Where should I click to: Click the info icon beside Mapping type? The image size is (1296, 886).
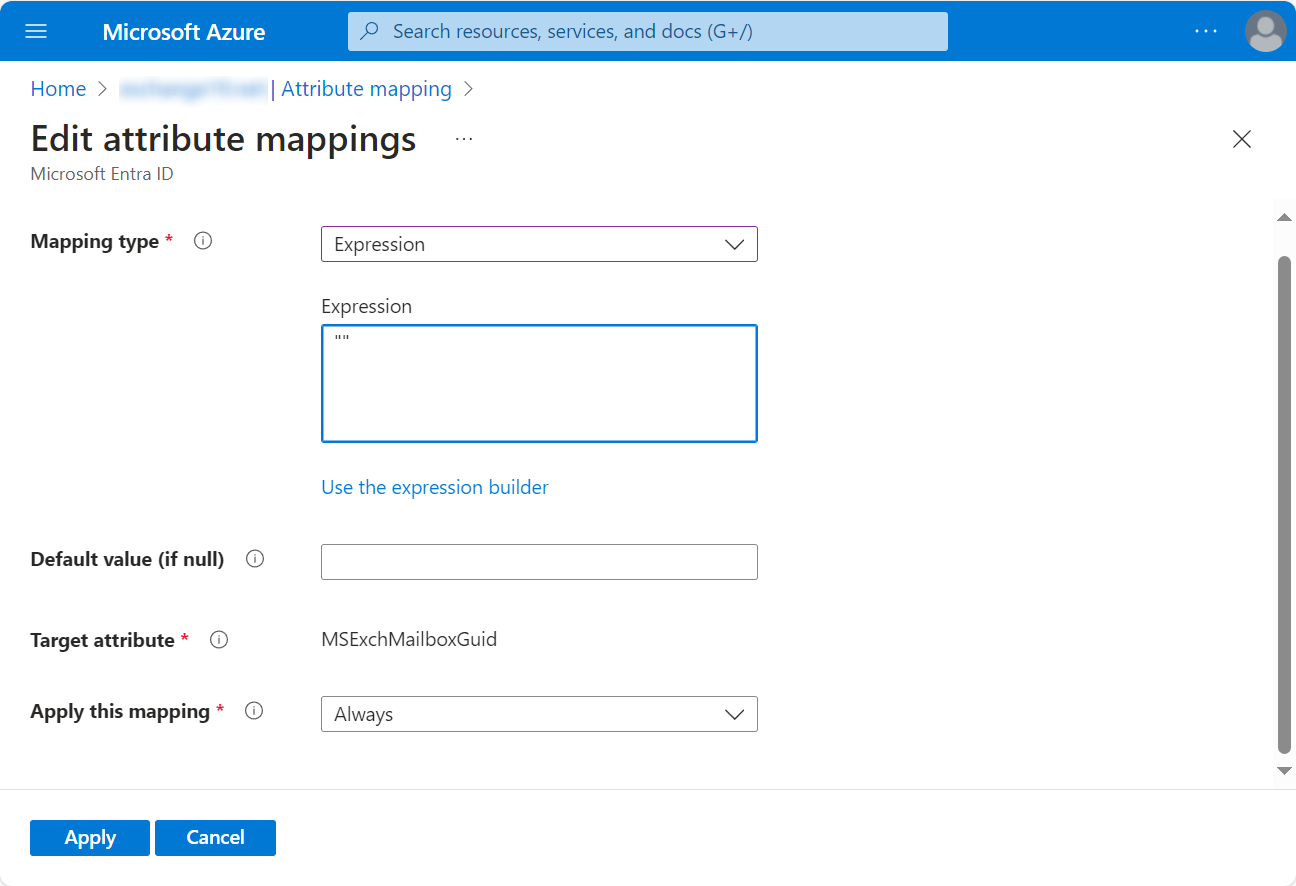point(203,240)
